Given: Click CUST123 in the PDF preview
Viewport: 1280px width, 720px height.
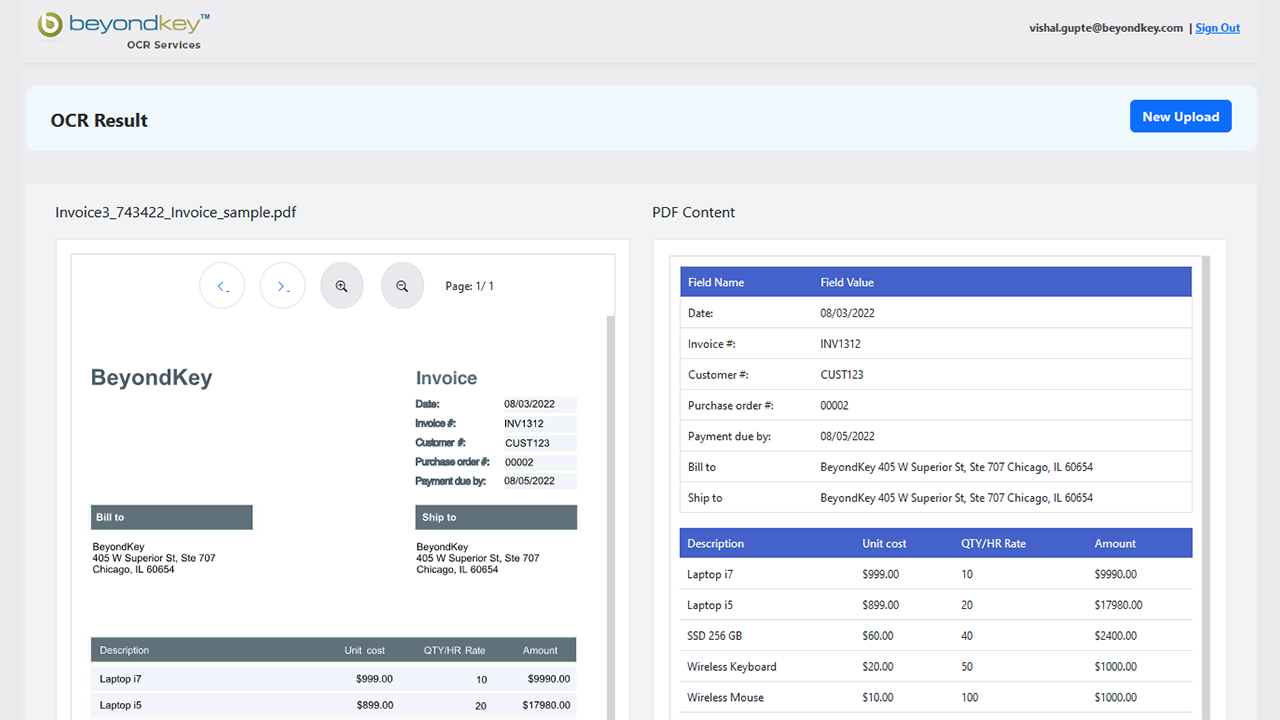Looking at the screenshot, I should [527, 443].
